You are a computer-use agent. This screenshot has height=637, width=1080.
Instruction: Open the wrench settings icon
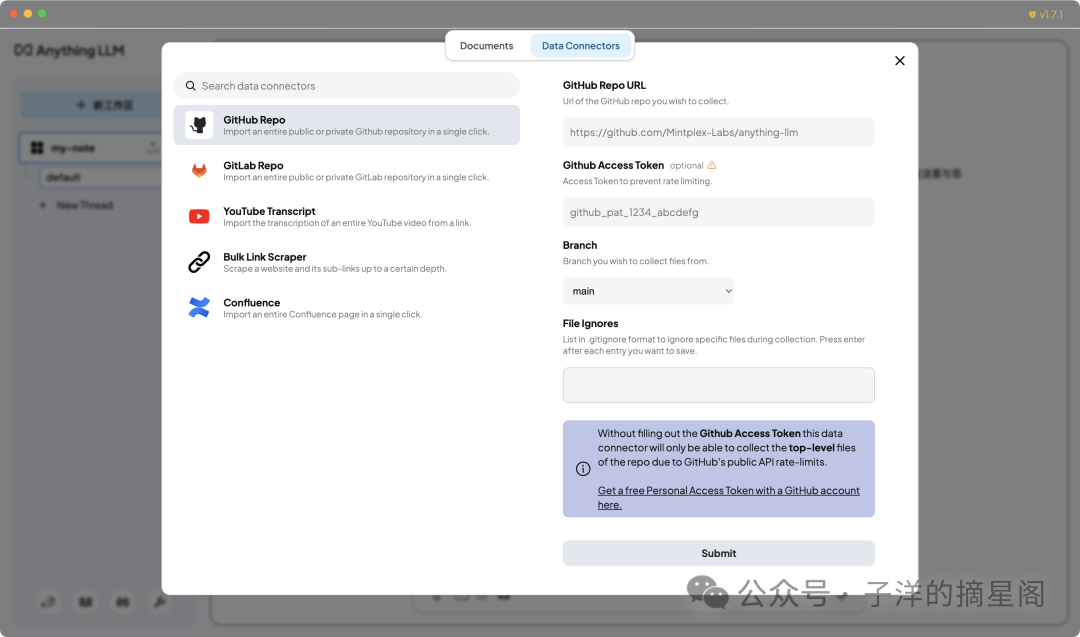click(160, 602)
